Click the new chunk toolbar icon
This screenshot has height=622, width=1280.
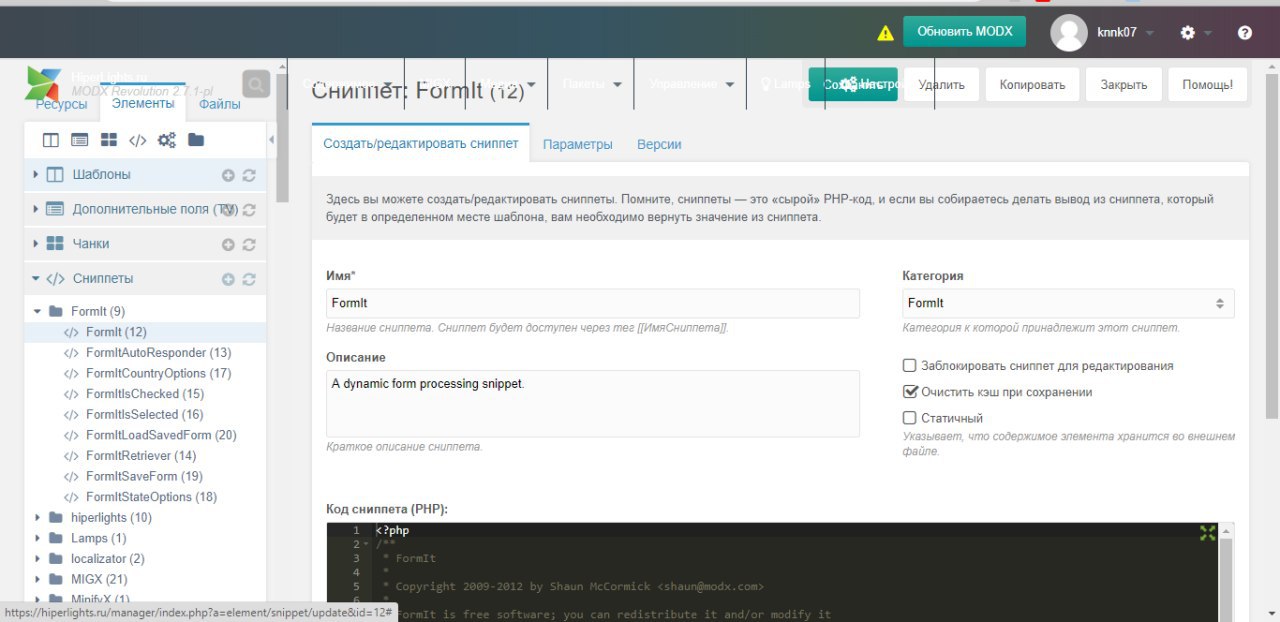point(108,140)
